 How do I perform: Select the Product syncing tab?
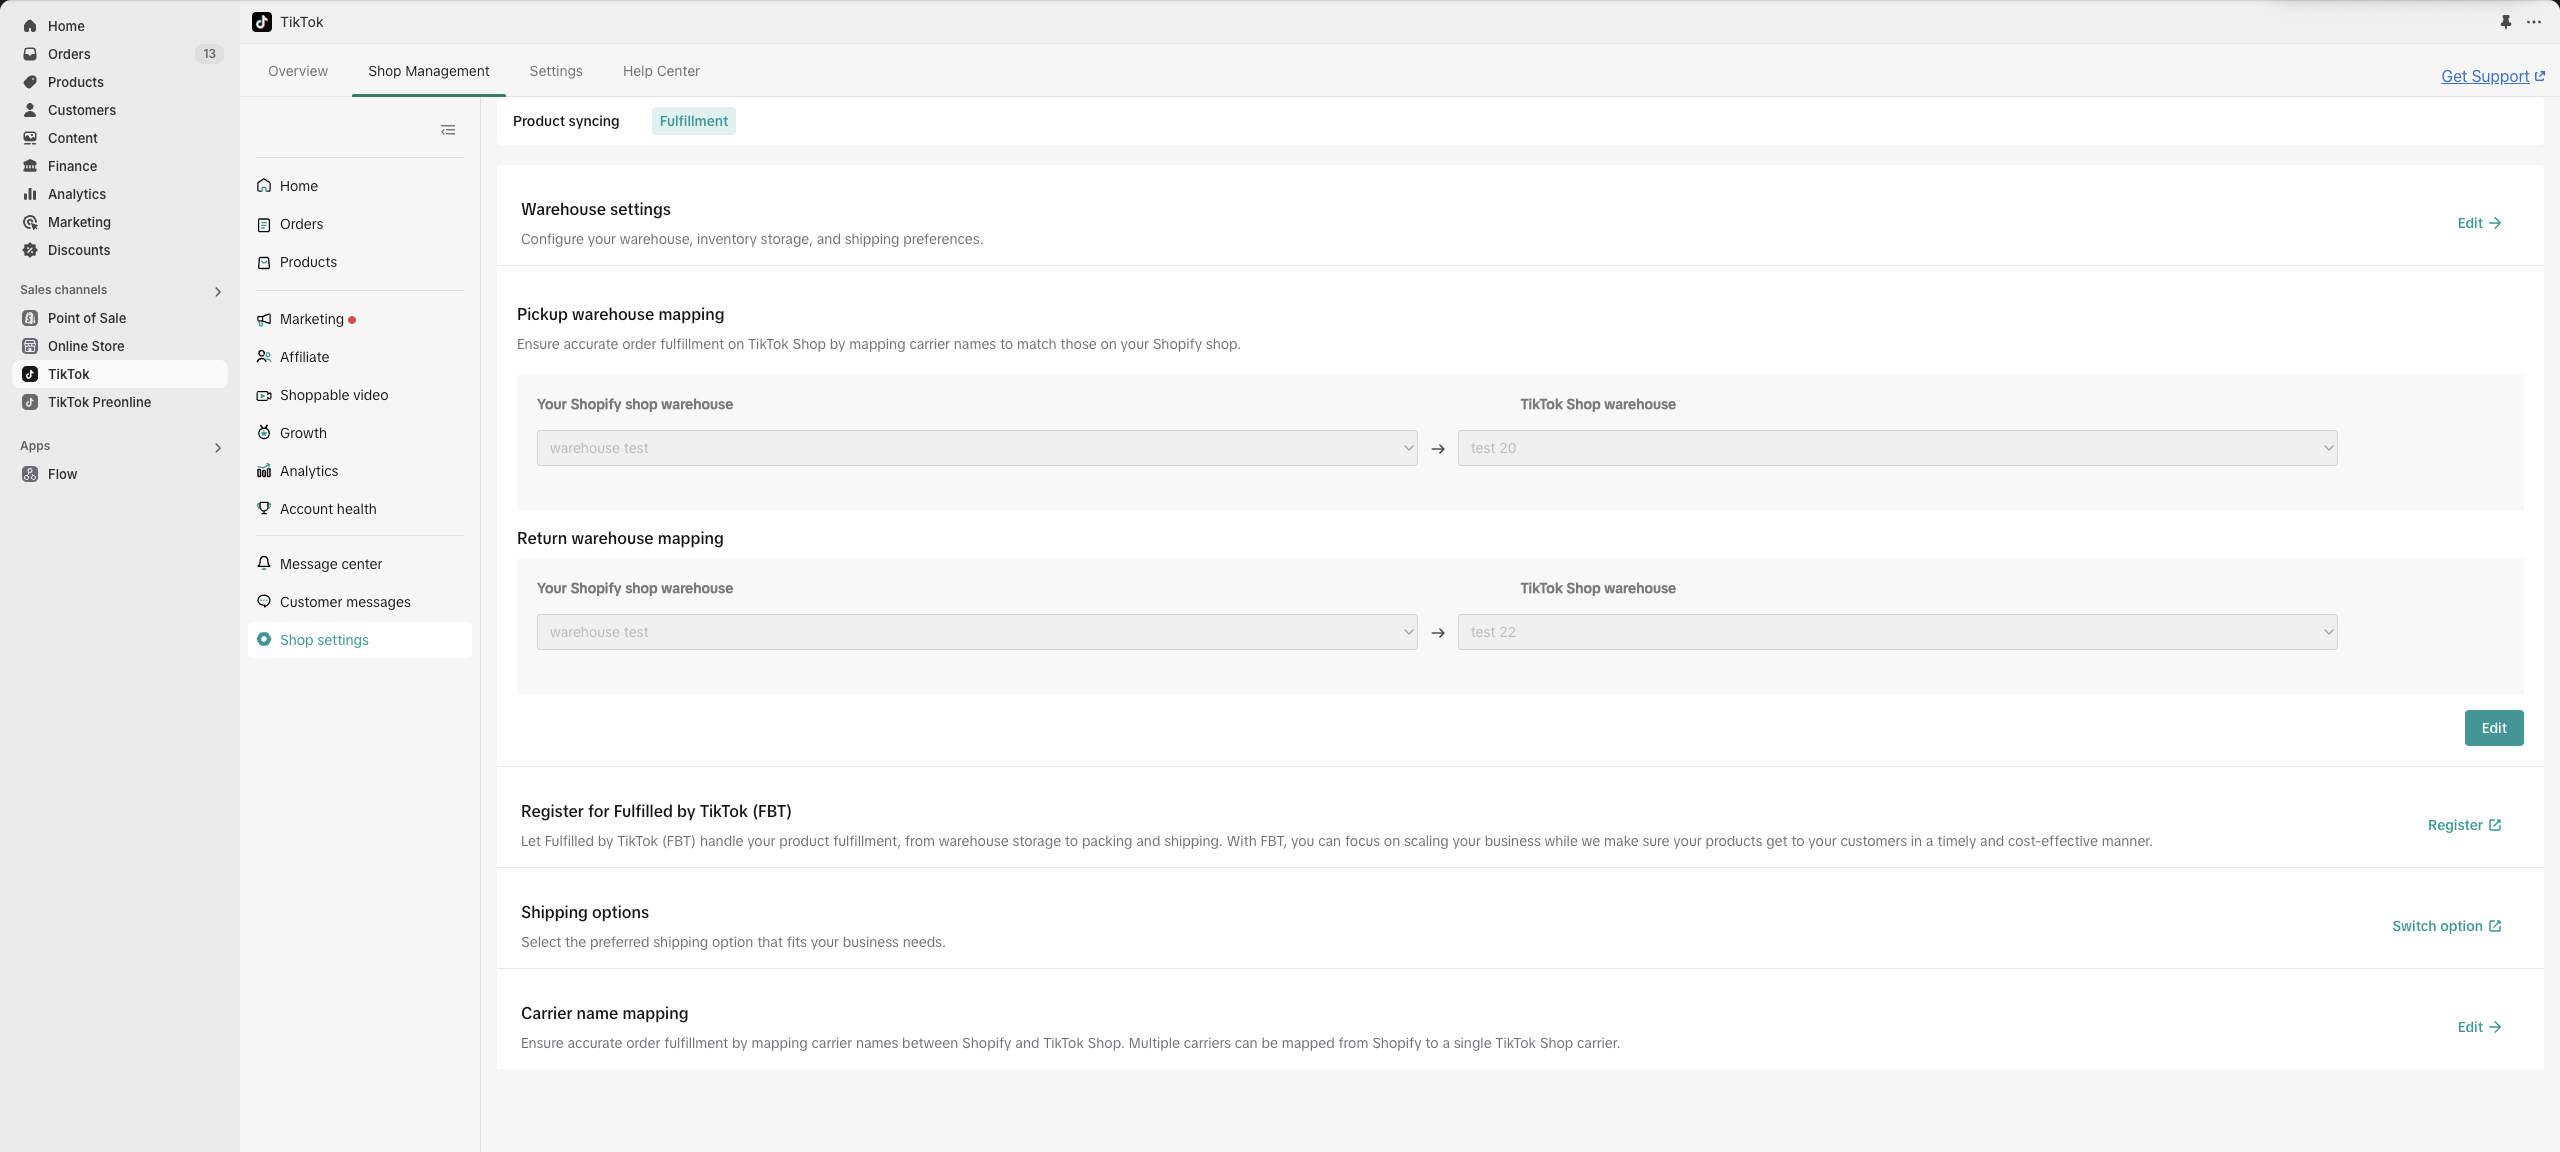coord(566,121)
